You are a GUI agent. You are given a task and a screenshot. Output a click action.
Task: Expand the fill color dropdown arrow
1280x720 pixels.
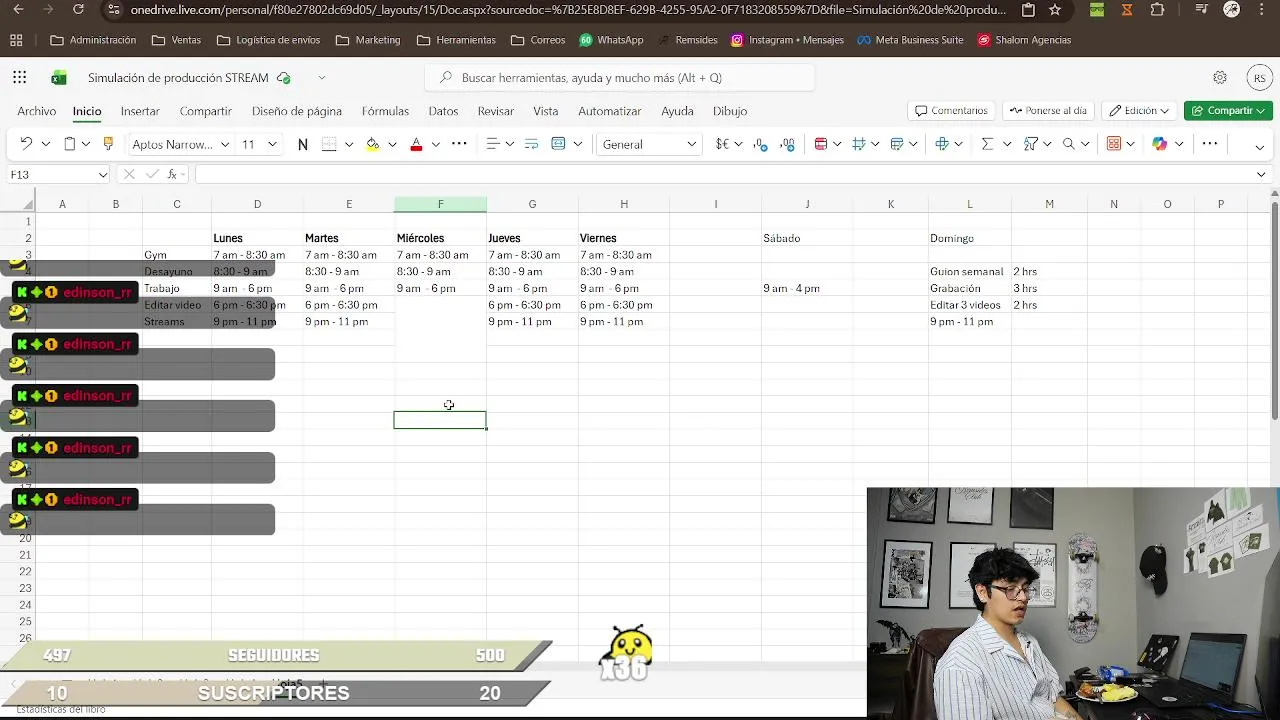click(x=392, y=144)
